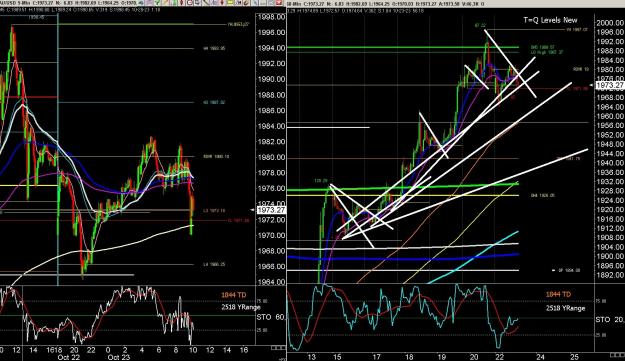The image size is (625, 361).
Task: Click the L3 1973.19 level label
Action: (x=214, y=210)
